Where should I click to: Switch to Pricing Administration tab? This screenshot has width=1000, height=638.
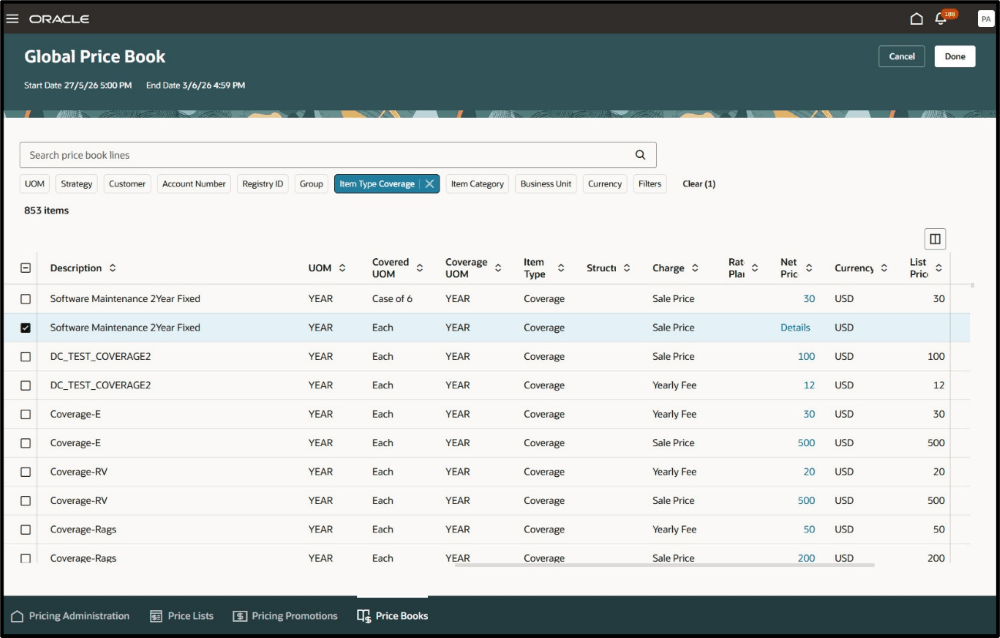click(71, 616)
